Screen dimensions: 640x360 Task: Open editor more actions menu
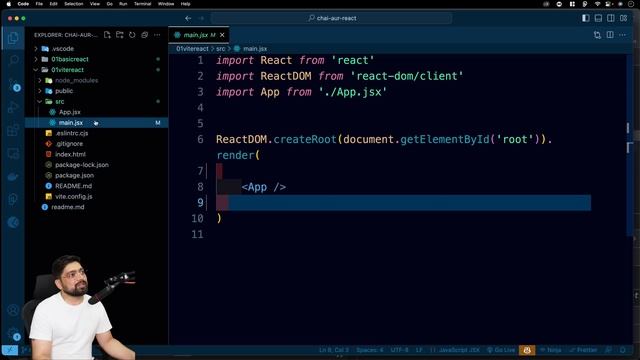[622, 35]
